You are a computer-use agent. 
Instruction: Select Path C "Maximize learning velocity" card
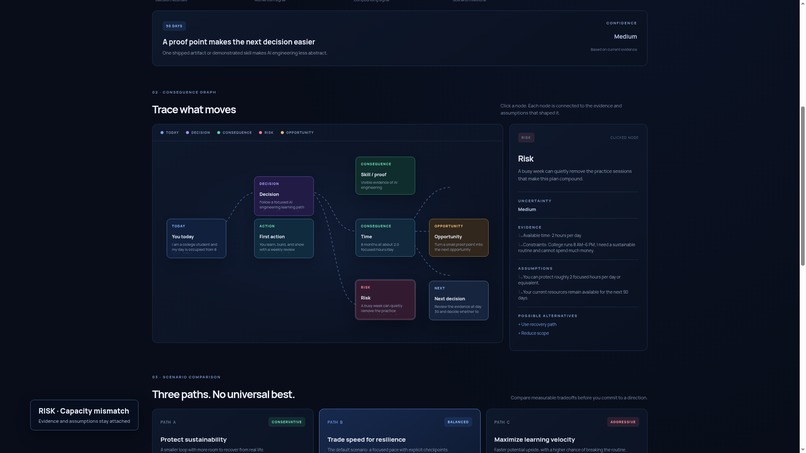[566, 431]
